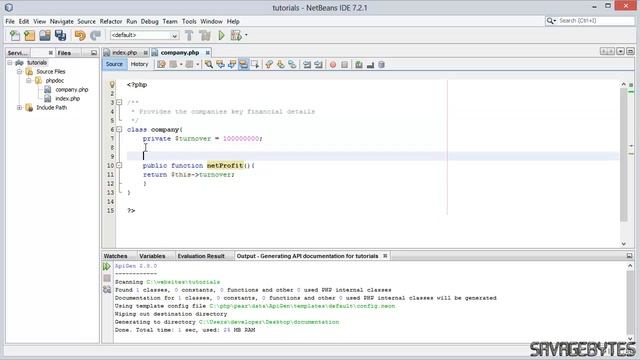Screen dimensions: 640x360
Task: Undo the last edit with Undo icon
Action: coord(80,36)
